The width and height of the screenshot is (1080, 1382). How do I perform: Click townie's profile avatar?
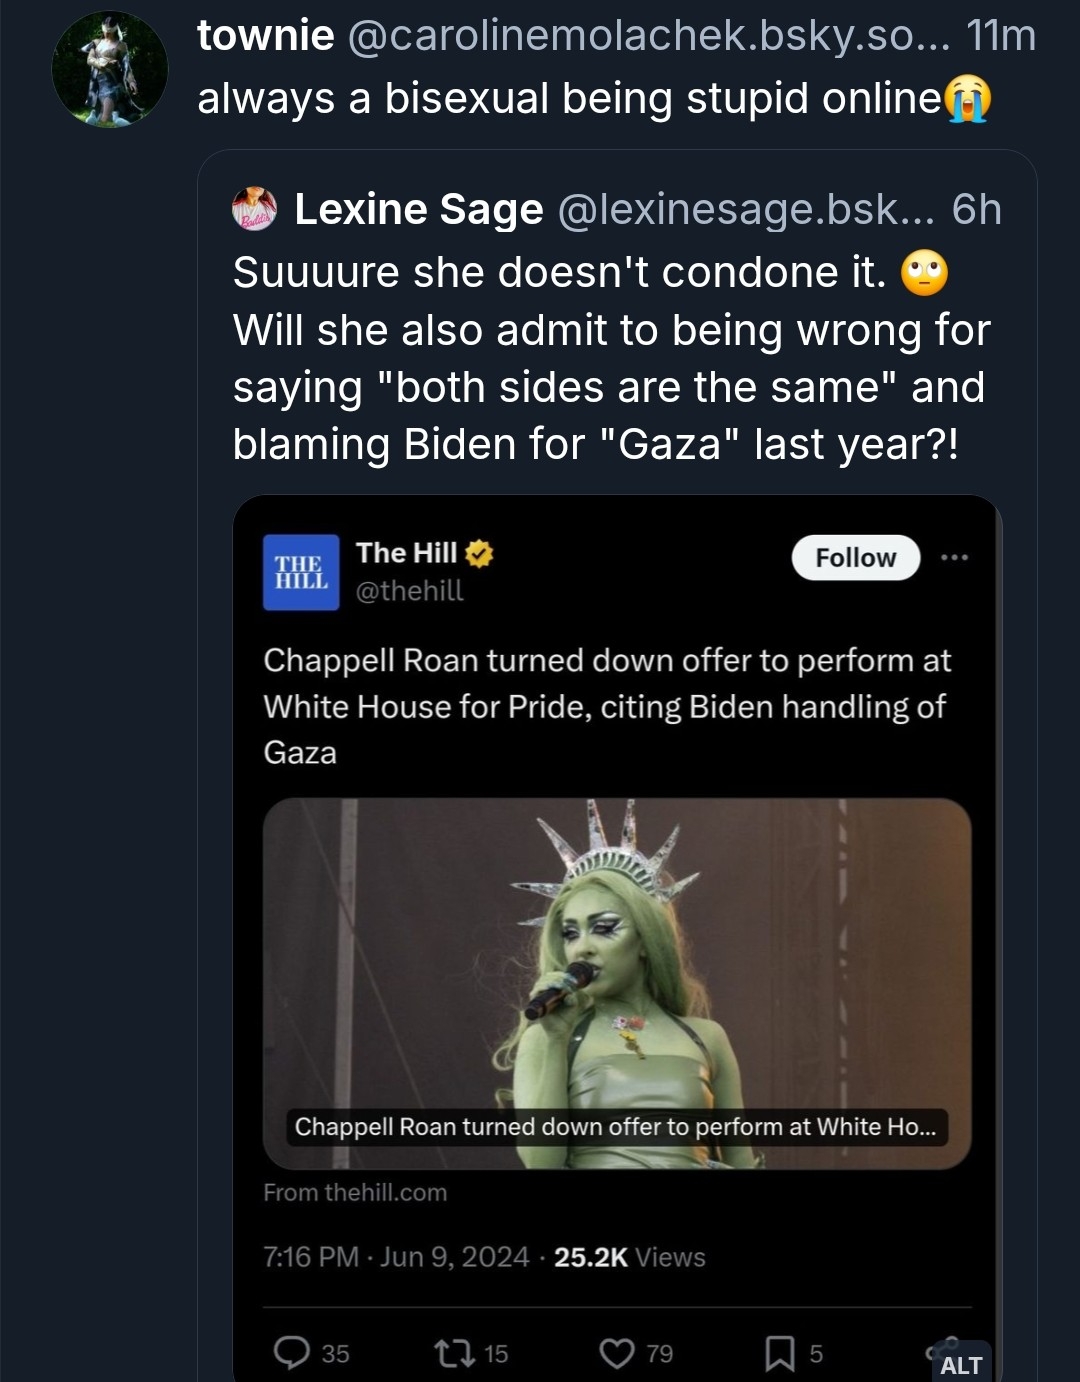(x=110, y=70)
